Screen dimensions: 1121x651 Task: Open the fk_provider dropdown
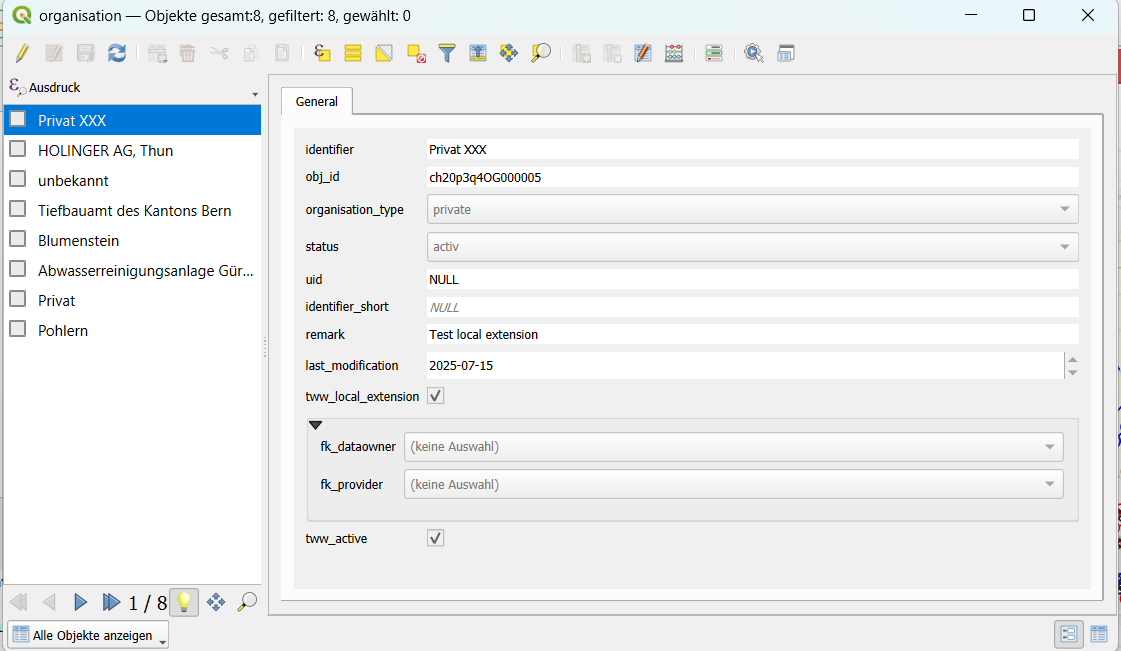pyautogui.click(x=734, y=484)
